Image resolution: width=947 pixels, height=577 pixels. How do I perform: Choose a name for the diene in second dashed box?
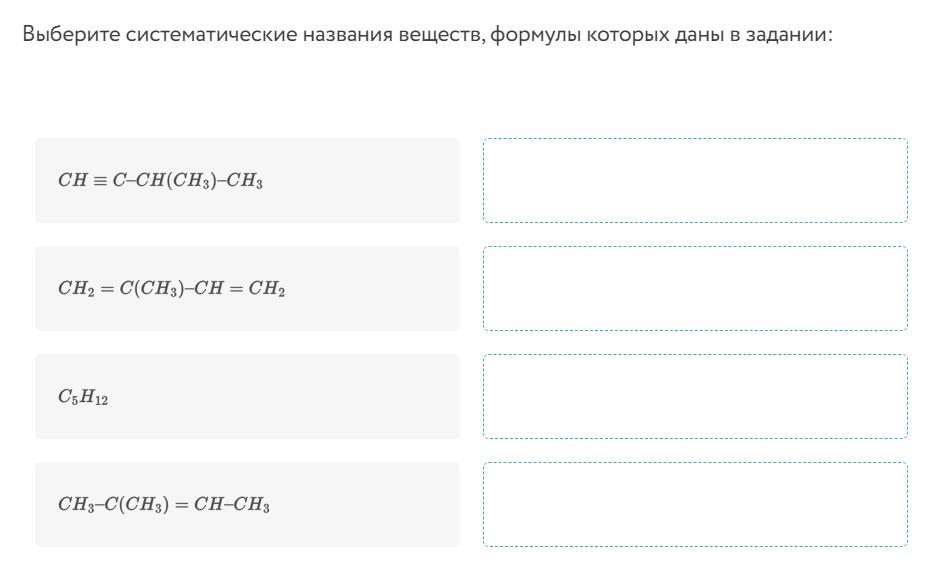tap(695, 288)
